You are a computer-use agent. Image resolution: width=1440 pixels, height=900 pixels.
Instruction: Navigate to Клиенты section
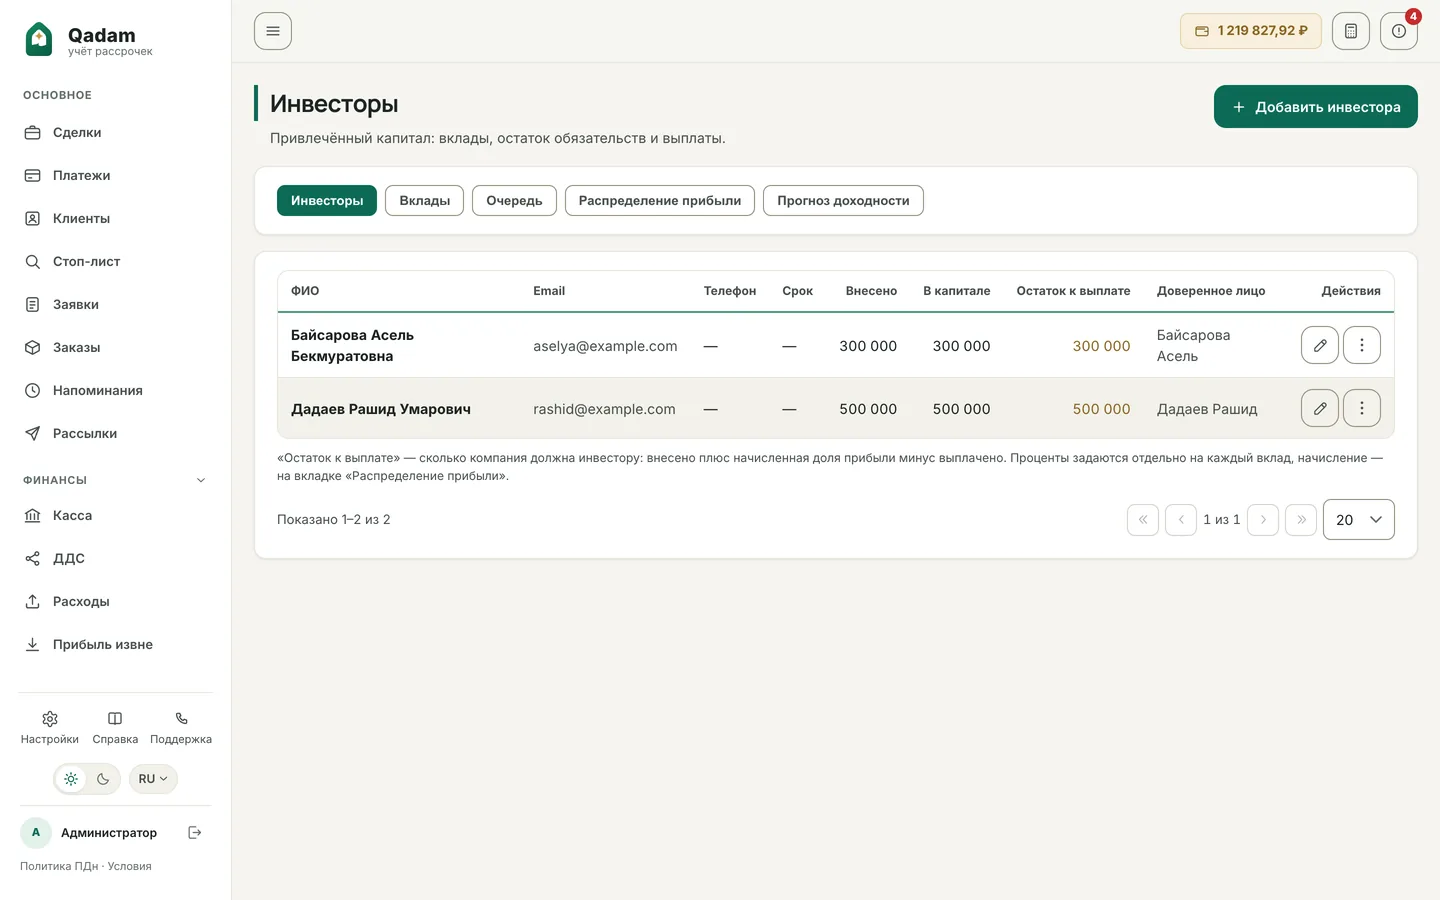click(115, 218)
